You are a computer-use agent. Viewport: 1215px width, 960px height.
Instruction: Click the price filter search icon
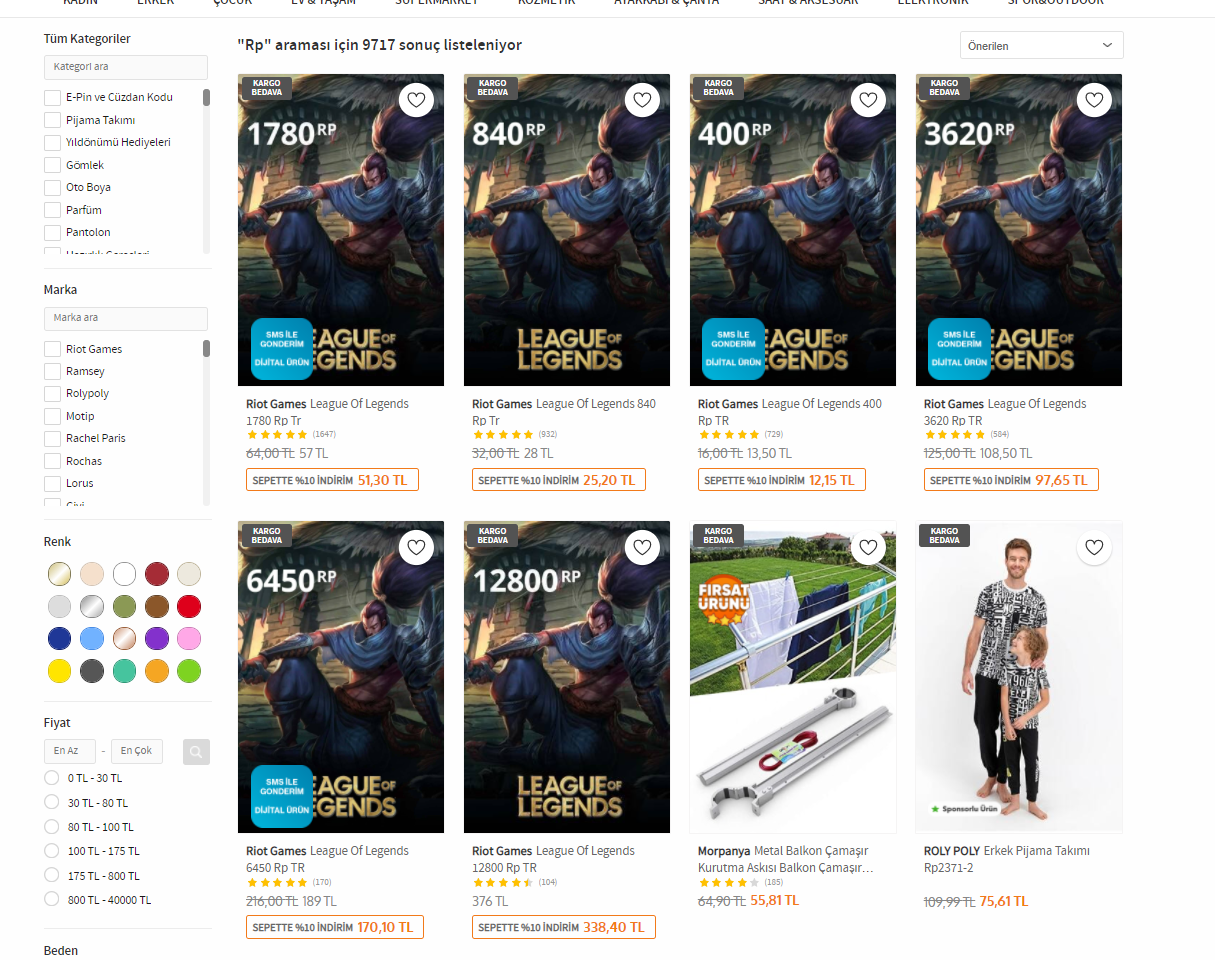(x=196, y=751)
